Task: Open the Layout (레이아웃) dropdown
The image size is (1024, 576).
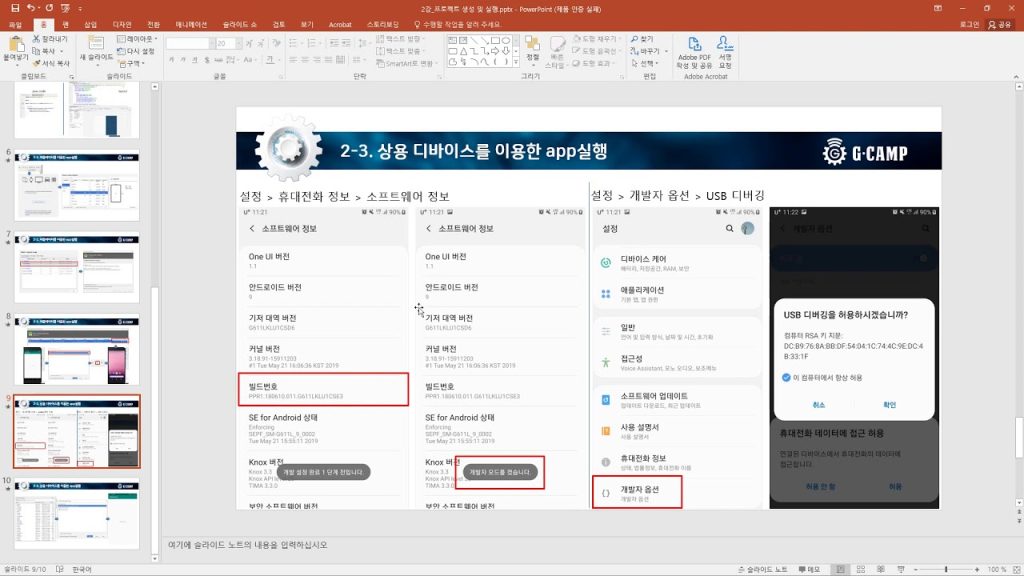Action: click(135, 38)
